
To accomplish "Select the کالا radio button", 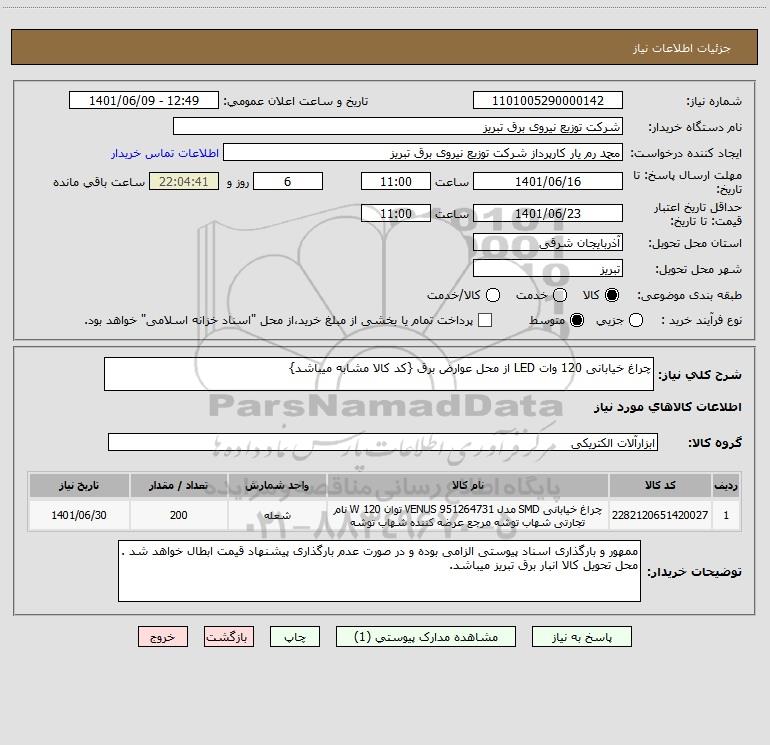I will (x=612, y=295).
